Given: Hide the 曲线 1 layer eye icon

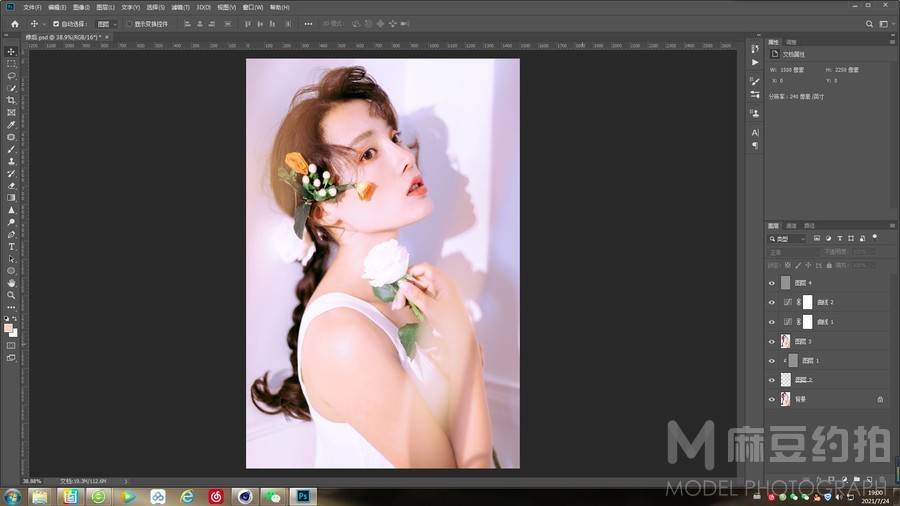Looking at the screenshot, I should [x=771, y=322].
